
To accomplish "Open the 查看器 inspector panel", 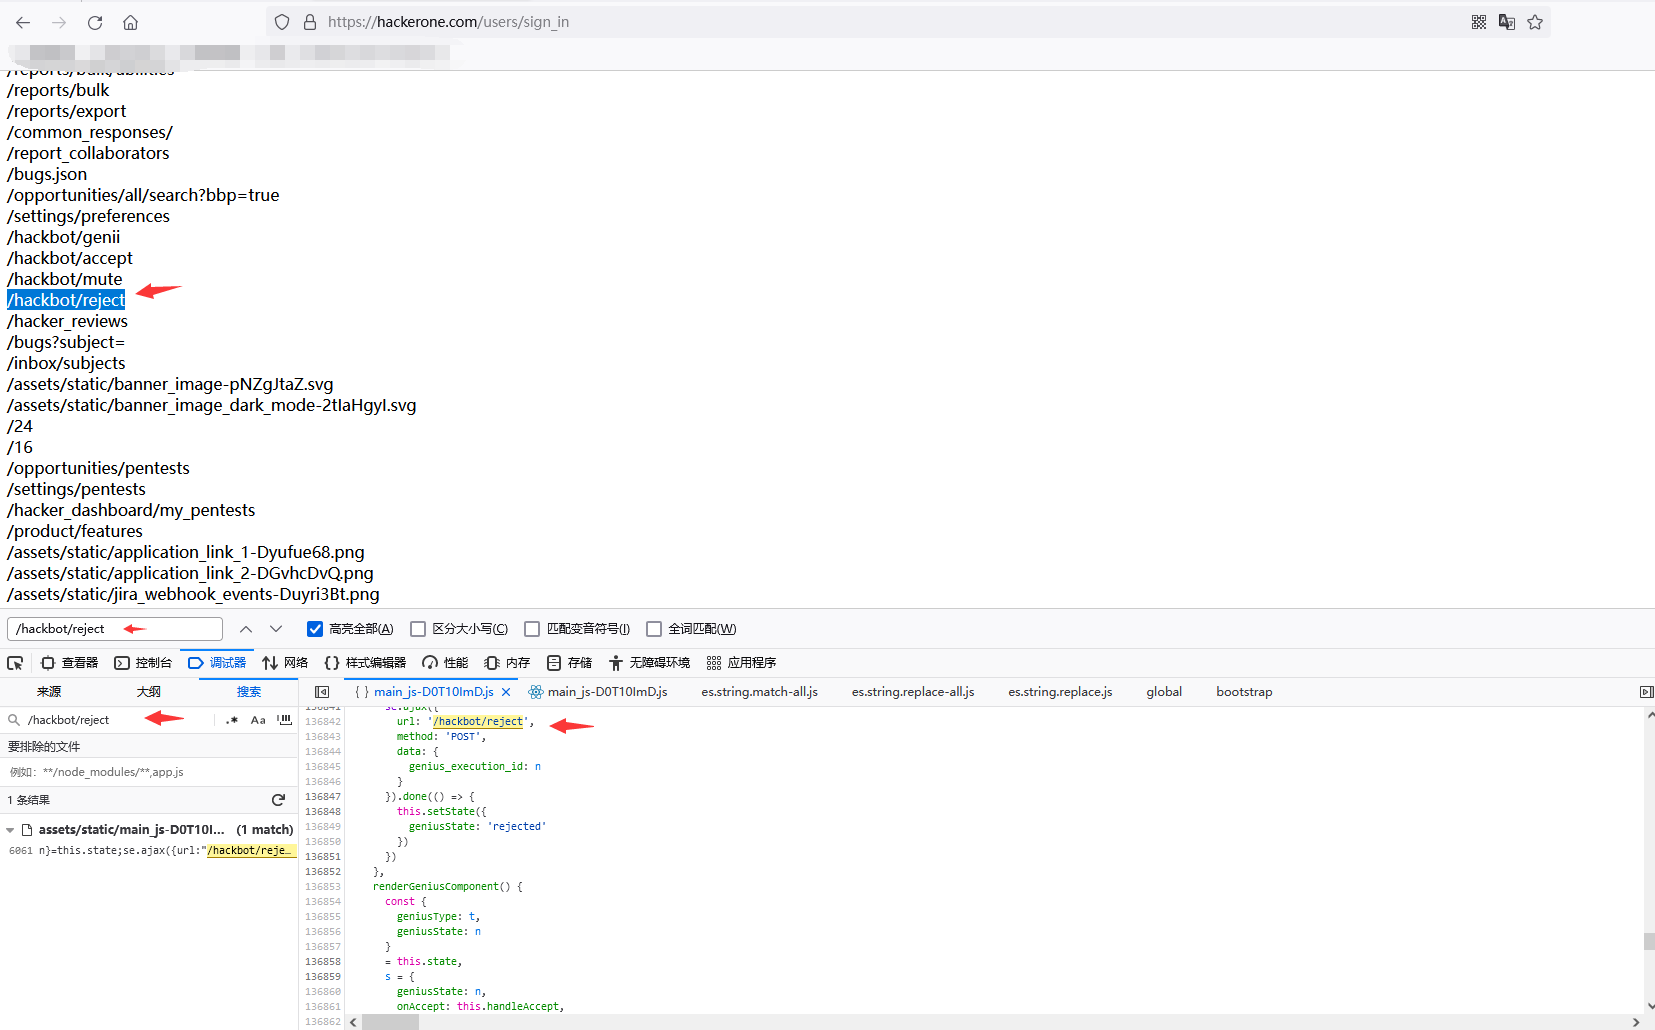I will click(70, 663).
